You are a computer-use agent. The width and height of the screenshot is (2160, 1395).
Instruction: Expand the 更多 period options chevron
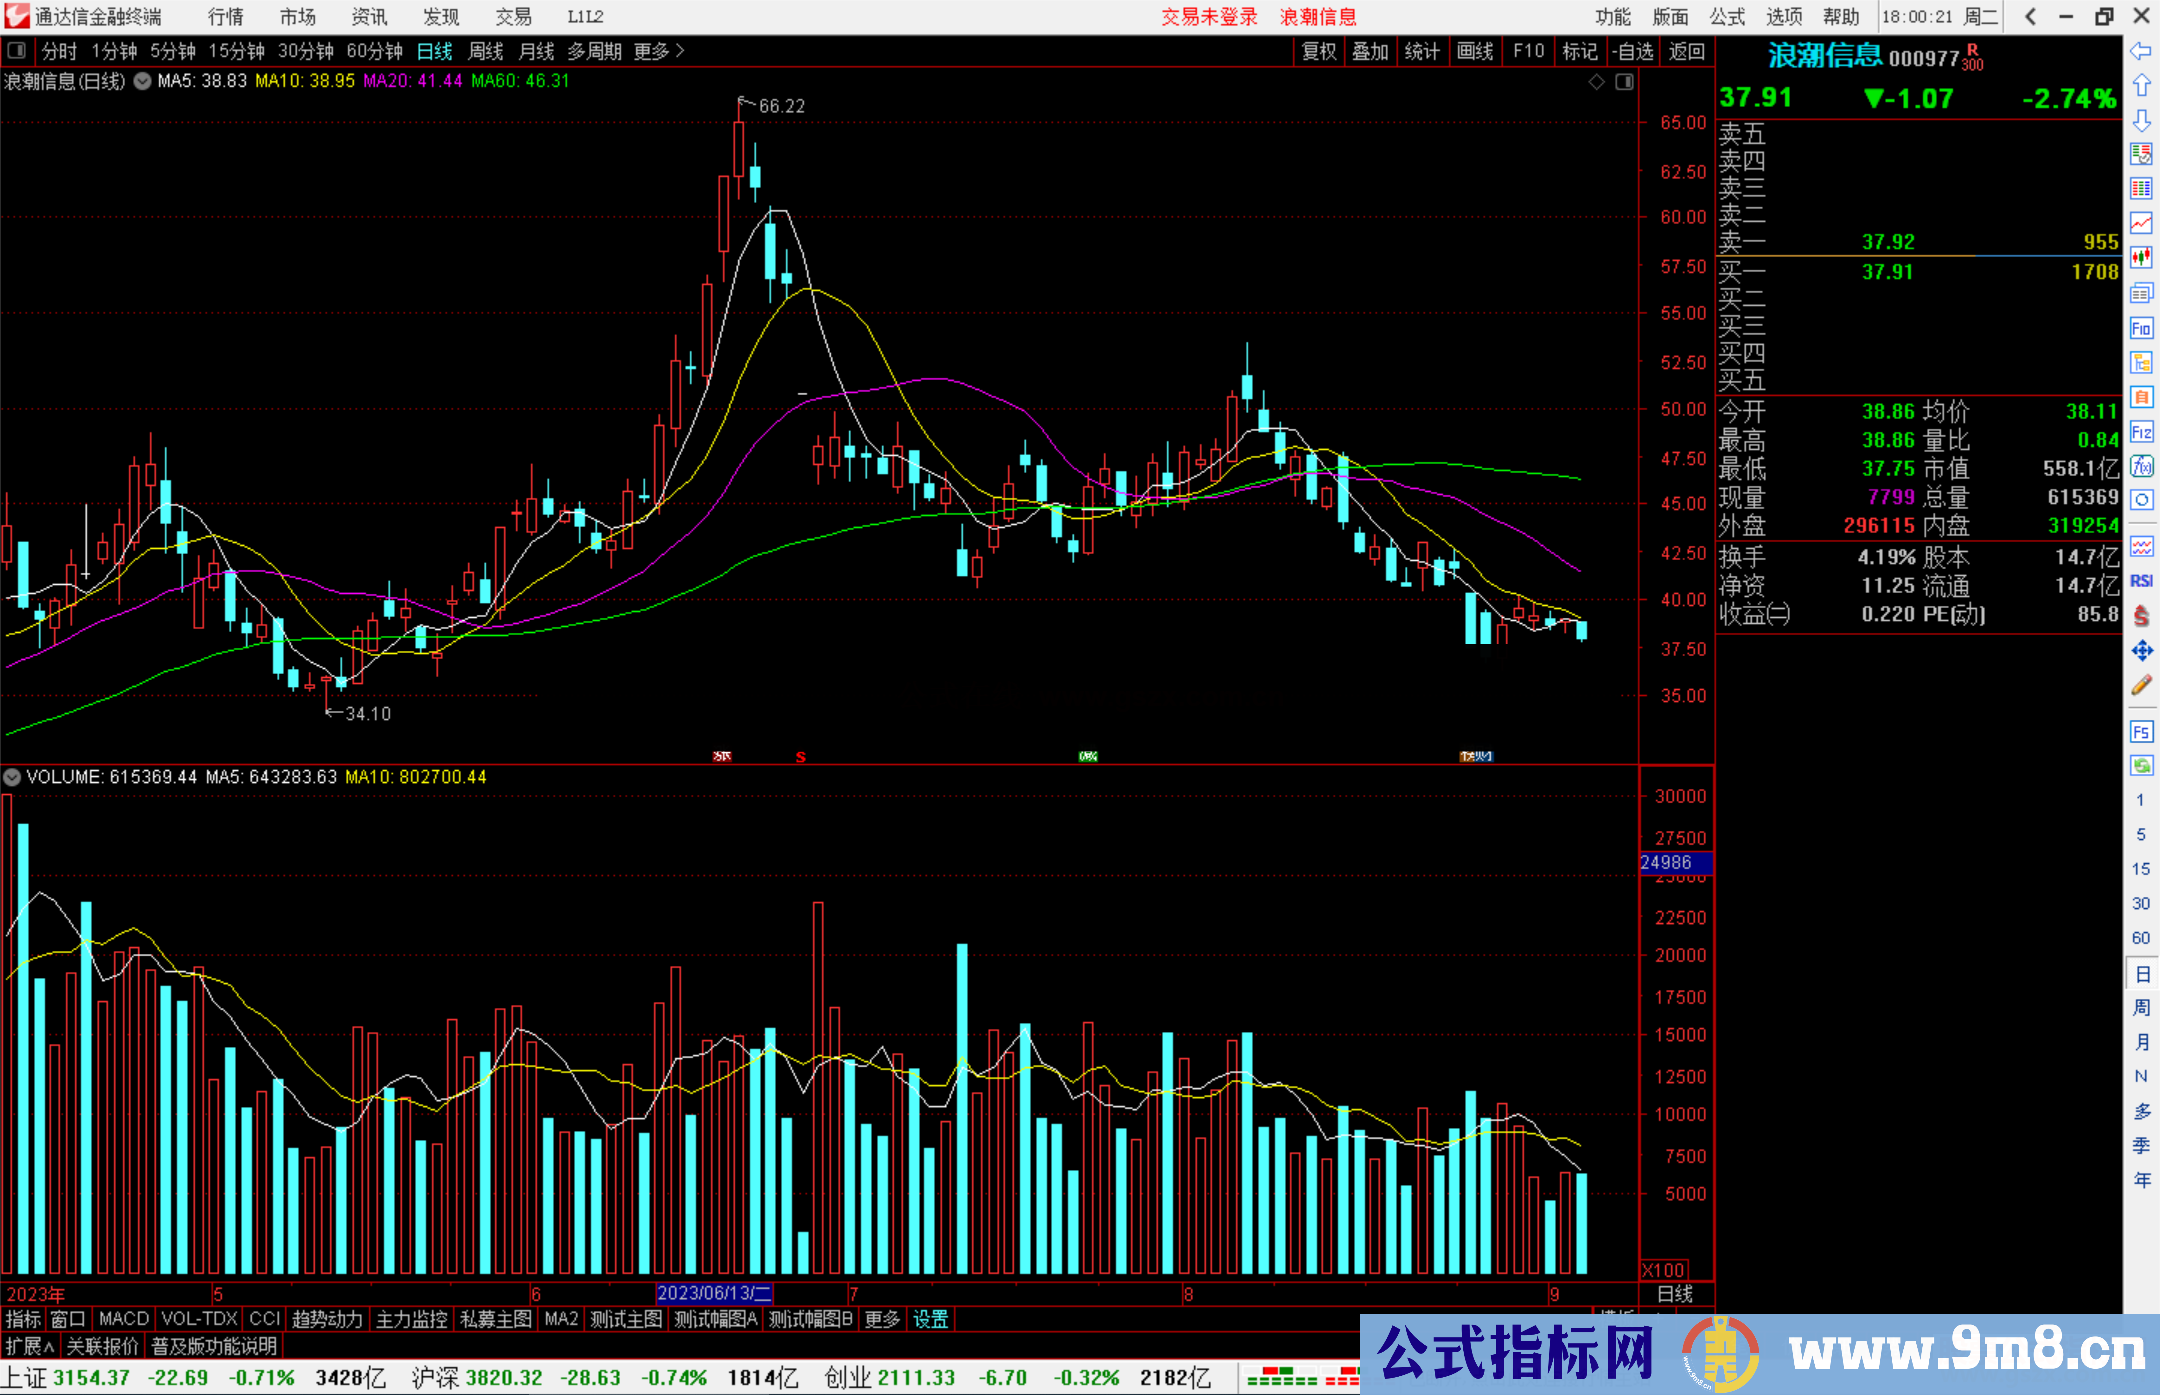click(x=680, y=50)
